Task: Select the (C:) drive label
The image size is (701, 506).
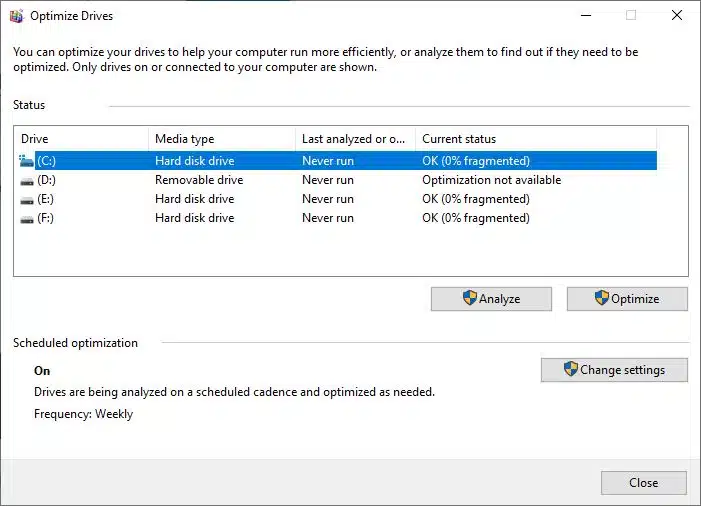Action: 46,161
